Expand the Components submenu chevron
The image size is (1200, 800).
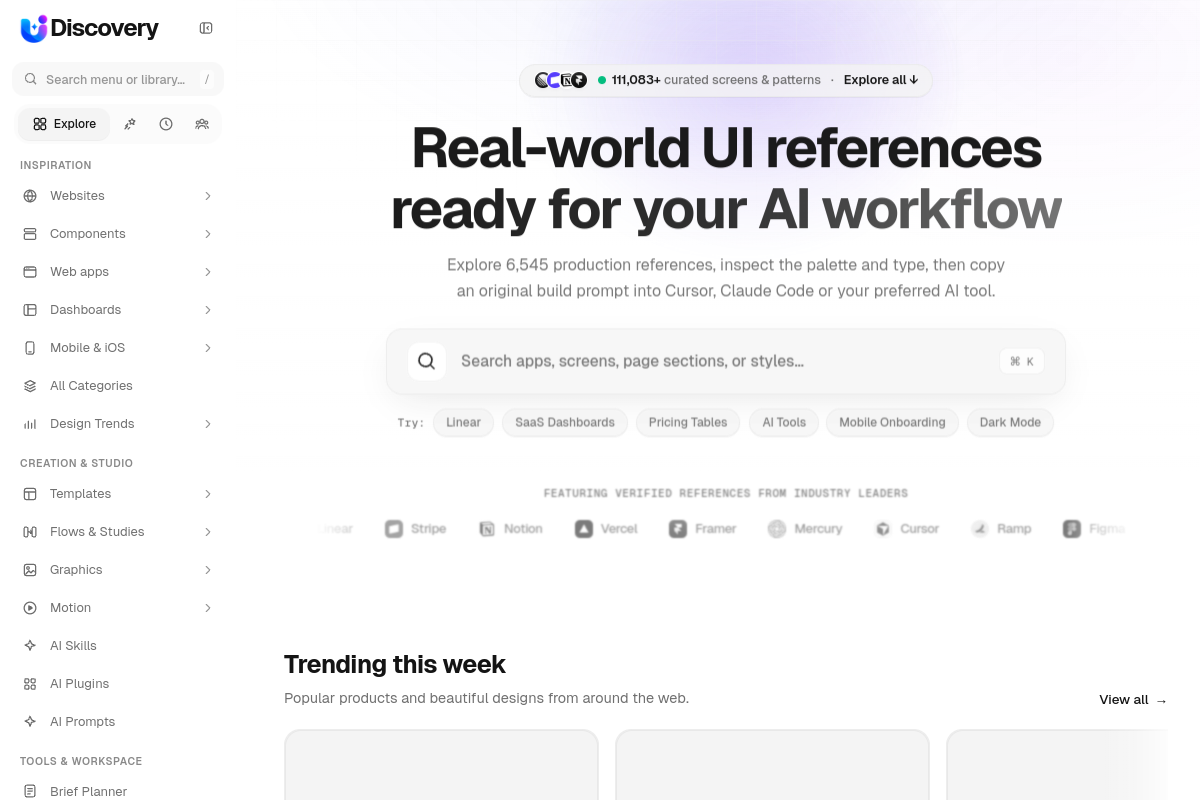[x=208, y=234]
